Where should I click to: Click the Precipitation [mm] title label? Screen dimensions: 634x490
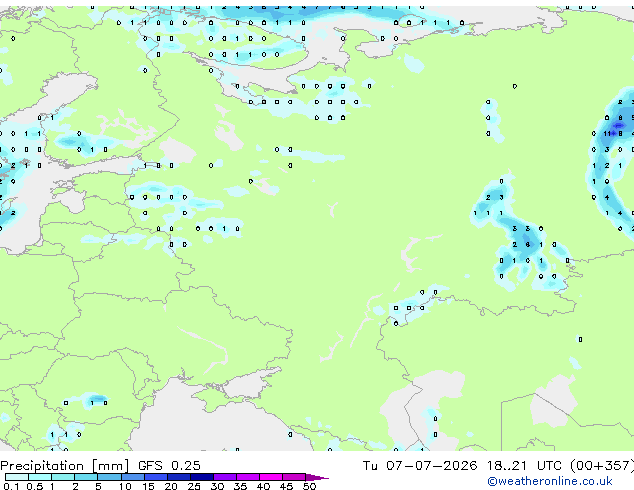click(x=65, y=465)
